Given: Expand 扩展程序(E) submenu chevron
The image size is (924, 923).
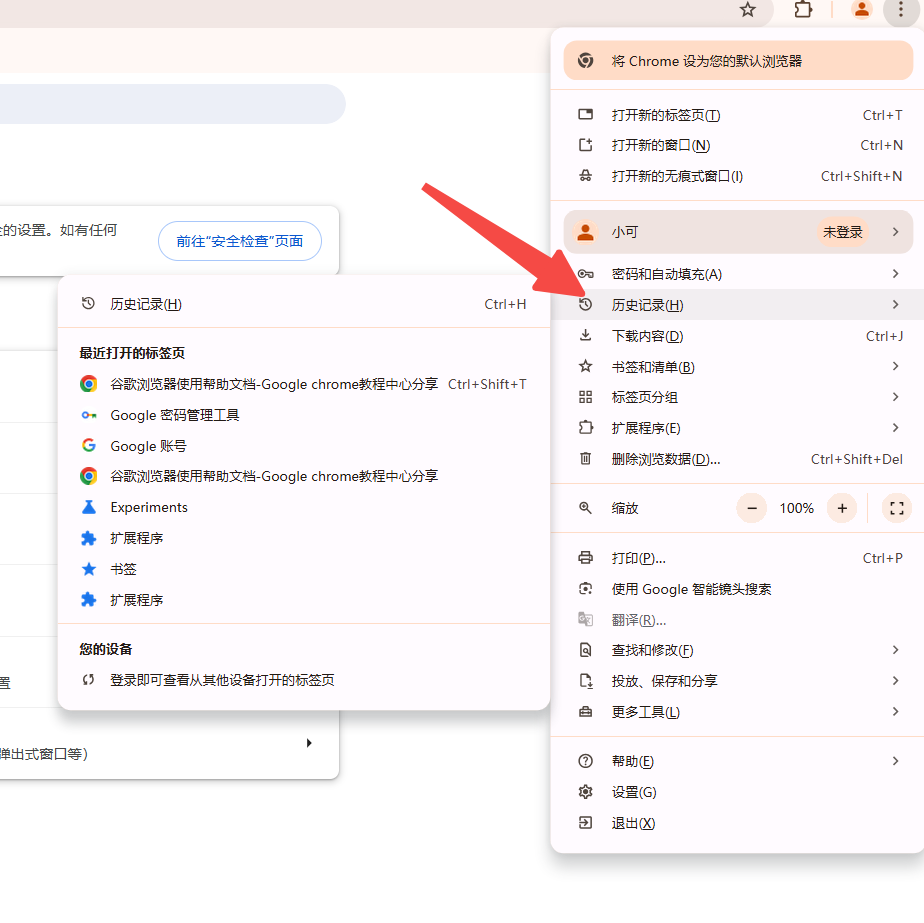Looking at the screenshot, I should click(x=895, y=428).
